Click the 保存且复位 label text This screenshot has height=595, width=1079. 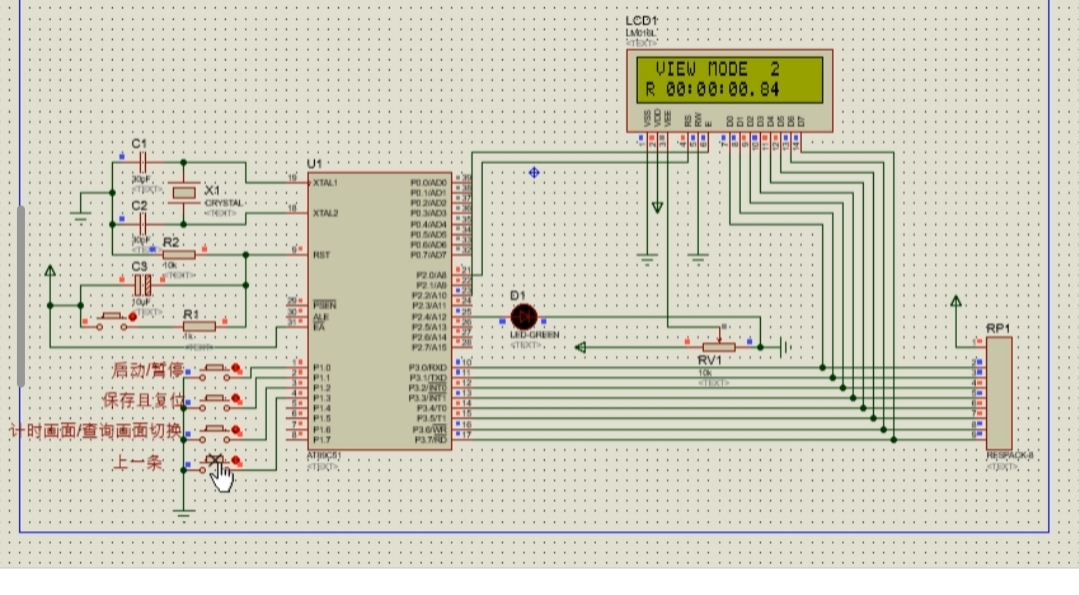144,400
